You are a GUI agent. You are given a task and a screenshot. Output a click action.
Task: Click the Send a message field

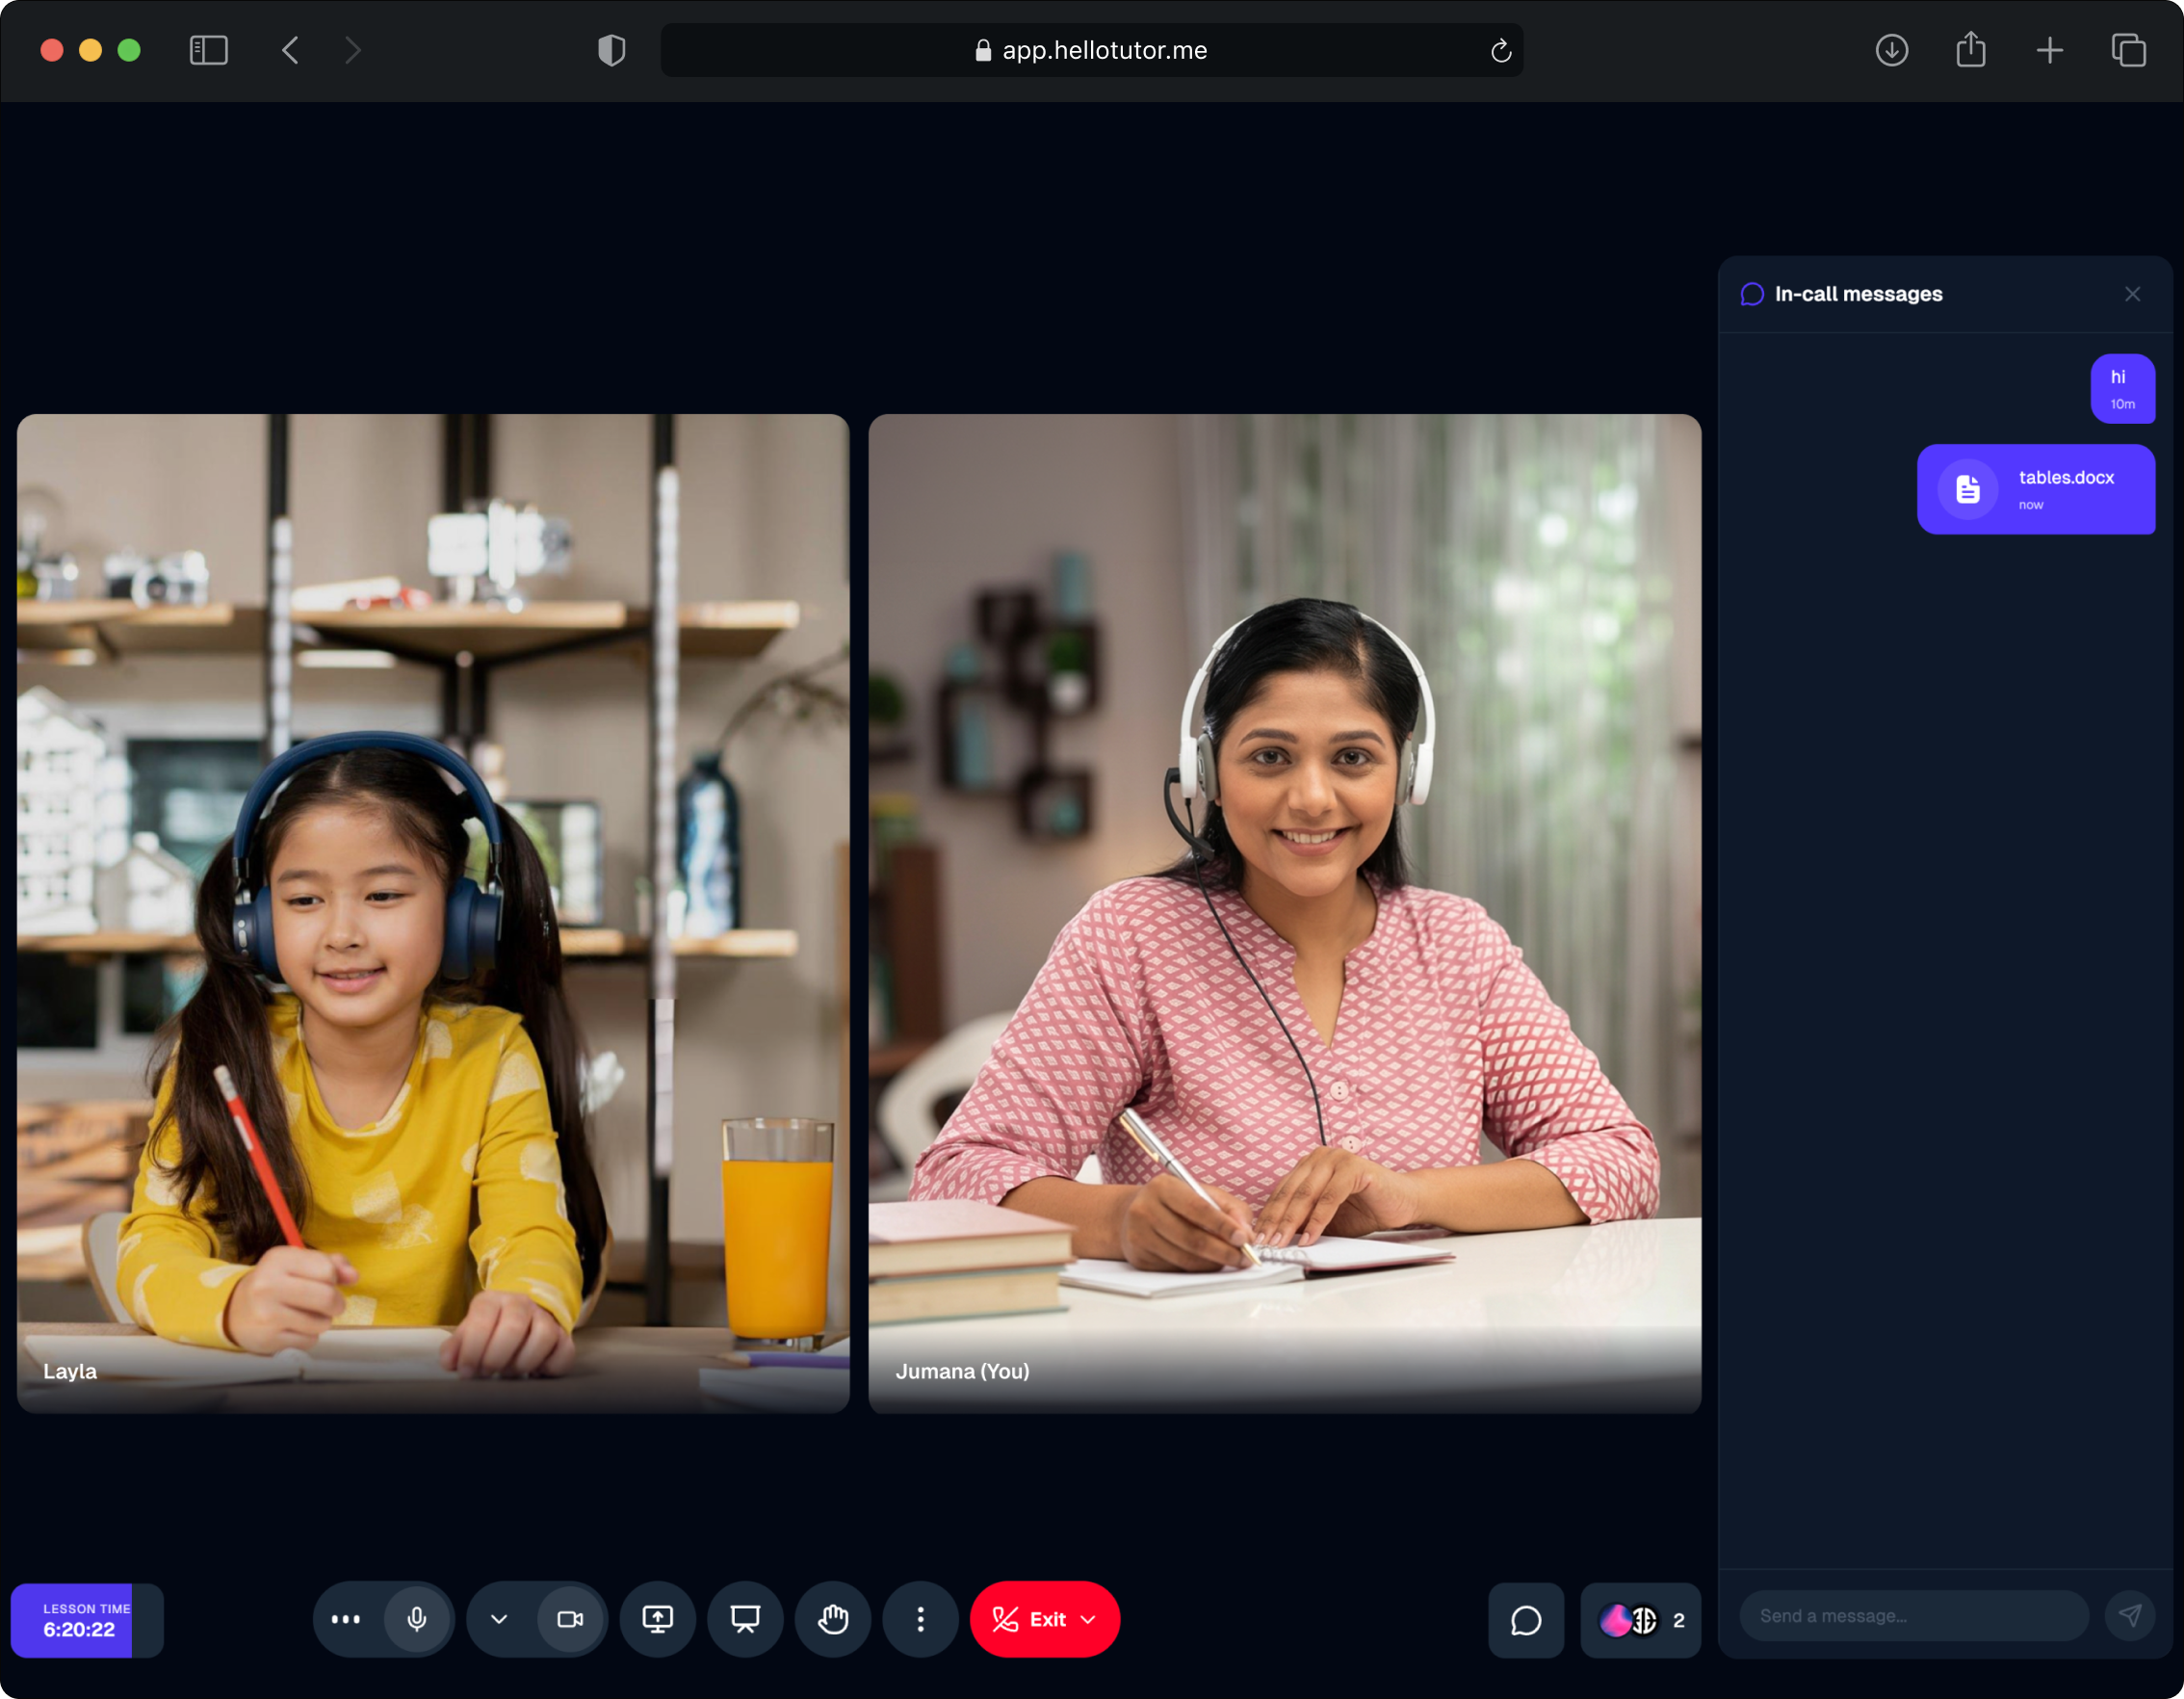point(1912,1616)
